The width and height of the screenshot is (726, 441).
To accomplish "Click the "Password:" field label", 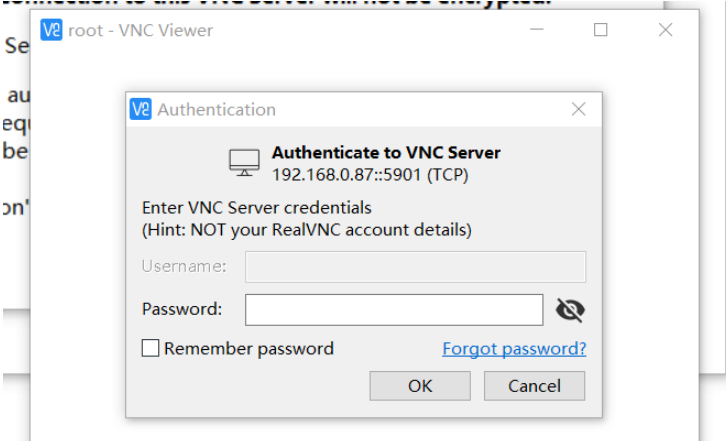I will click(x=182, y=309).
